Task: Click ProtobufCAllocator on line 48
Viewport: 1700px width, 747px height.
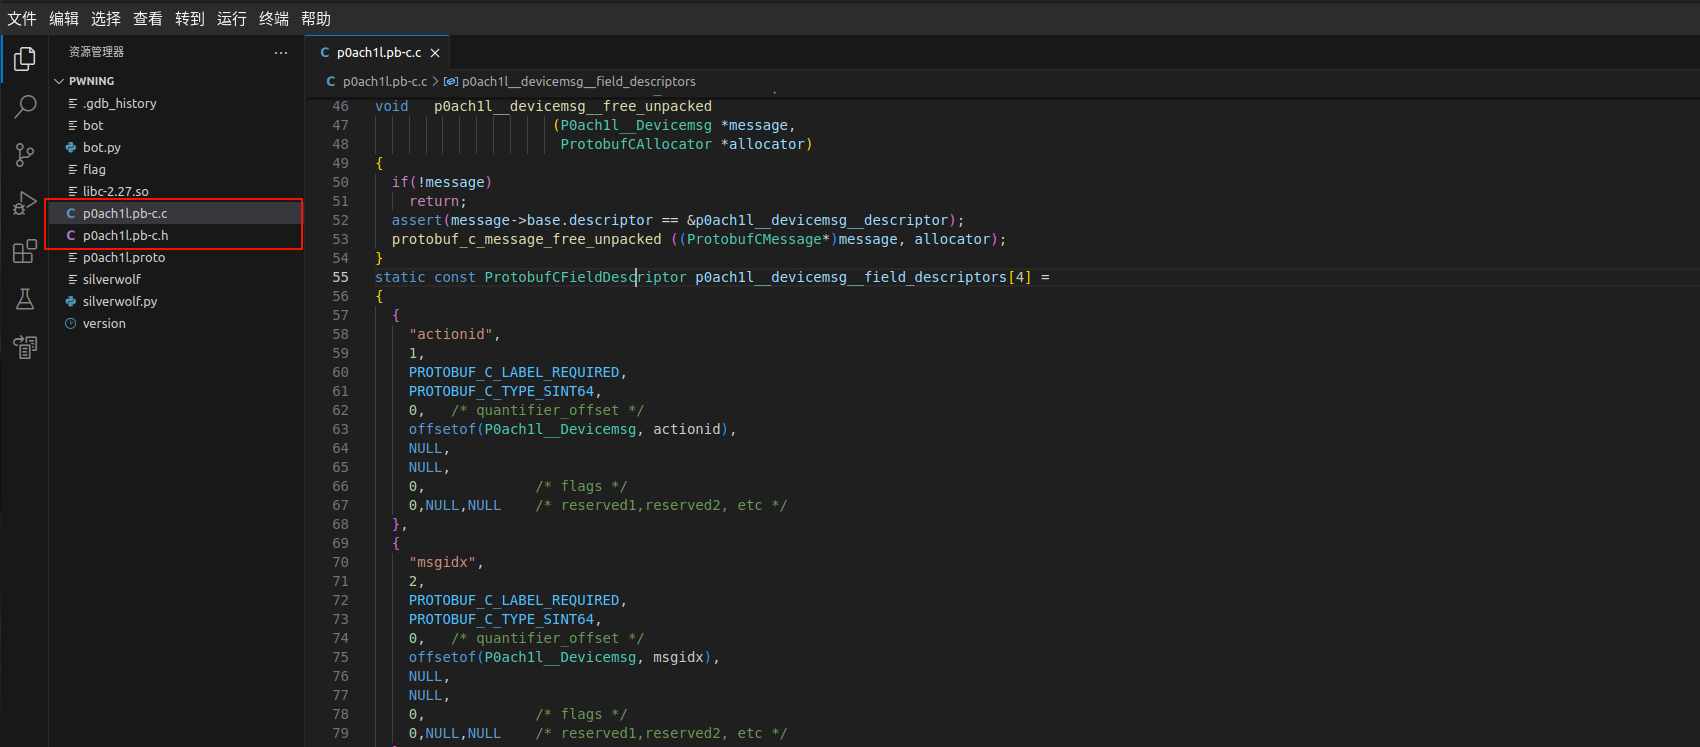Action: pos(636,144)
